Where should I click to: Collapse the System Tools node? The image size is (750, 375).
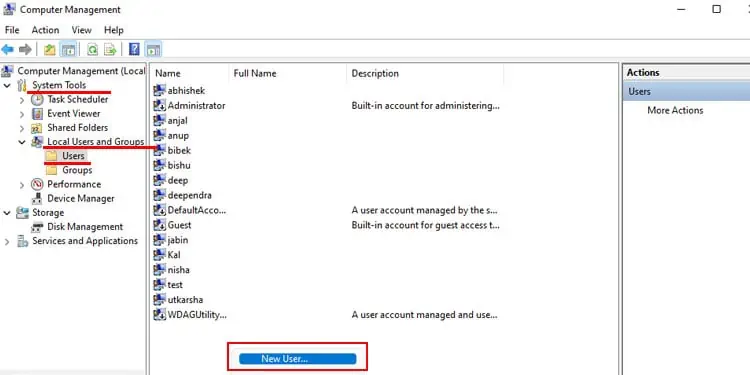(x=7, y=86)
